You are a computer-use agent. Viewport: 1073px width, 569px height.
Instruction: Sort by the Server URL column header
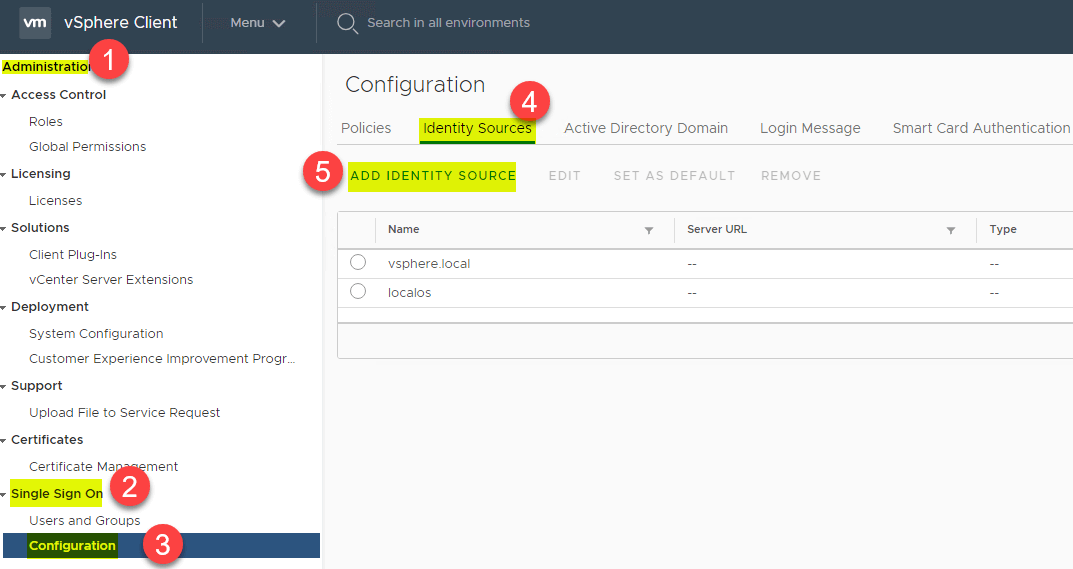click(x=716, y=229)
